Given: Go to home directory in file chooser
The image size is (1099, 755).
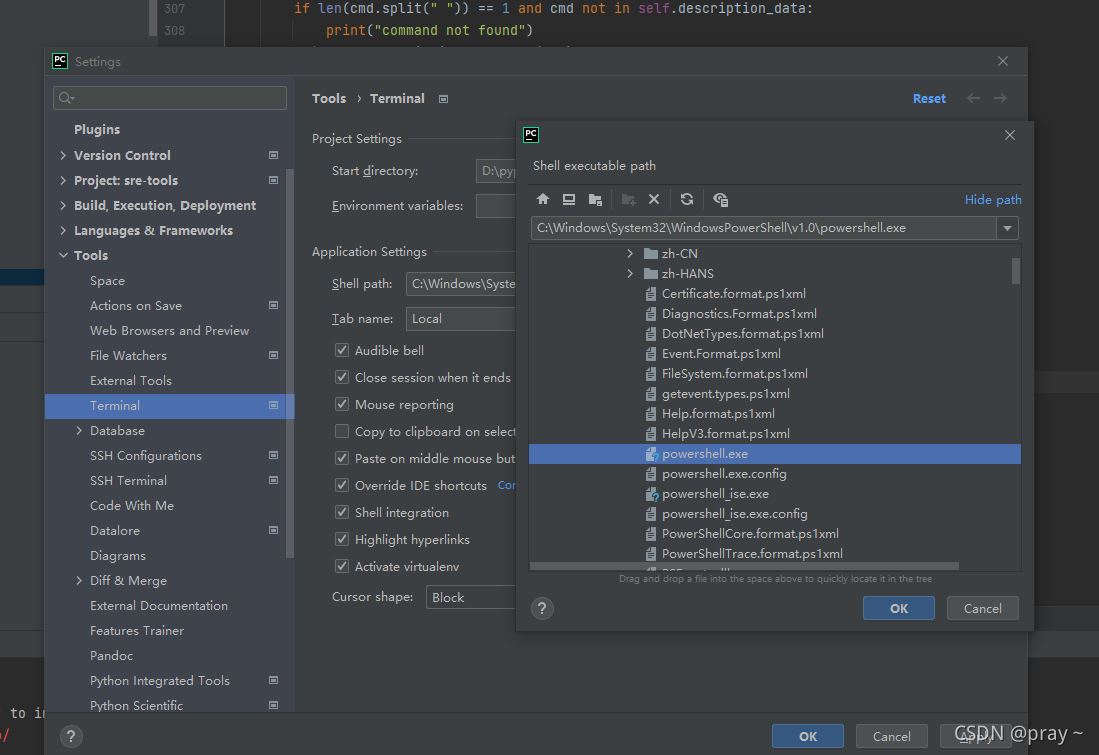Looking at the screenshot, I should coord(543,200).
